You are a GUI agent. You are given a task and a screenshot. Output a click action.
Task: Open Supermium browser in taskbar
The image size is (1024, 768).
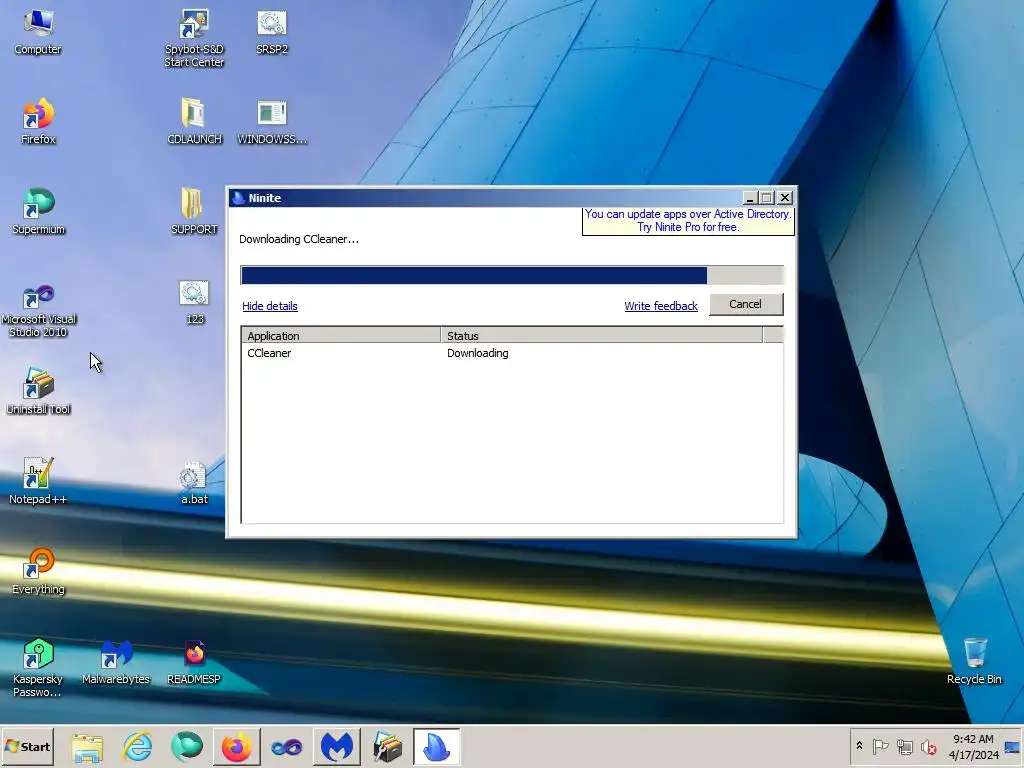pyautogui.click(x=187, y=747)
